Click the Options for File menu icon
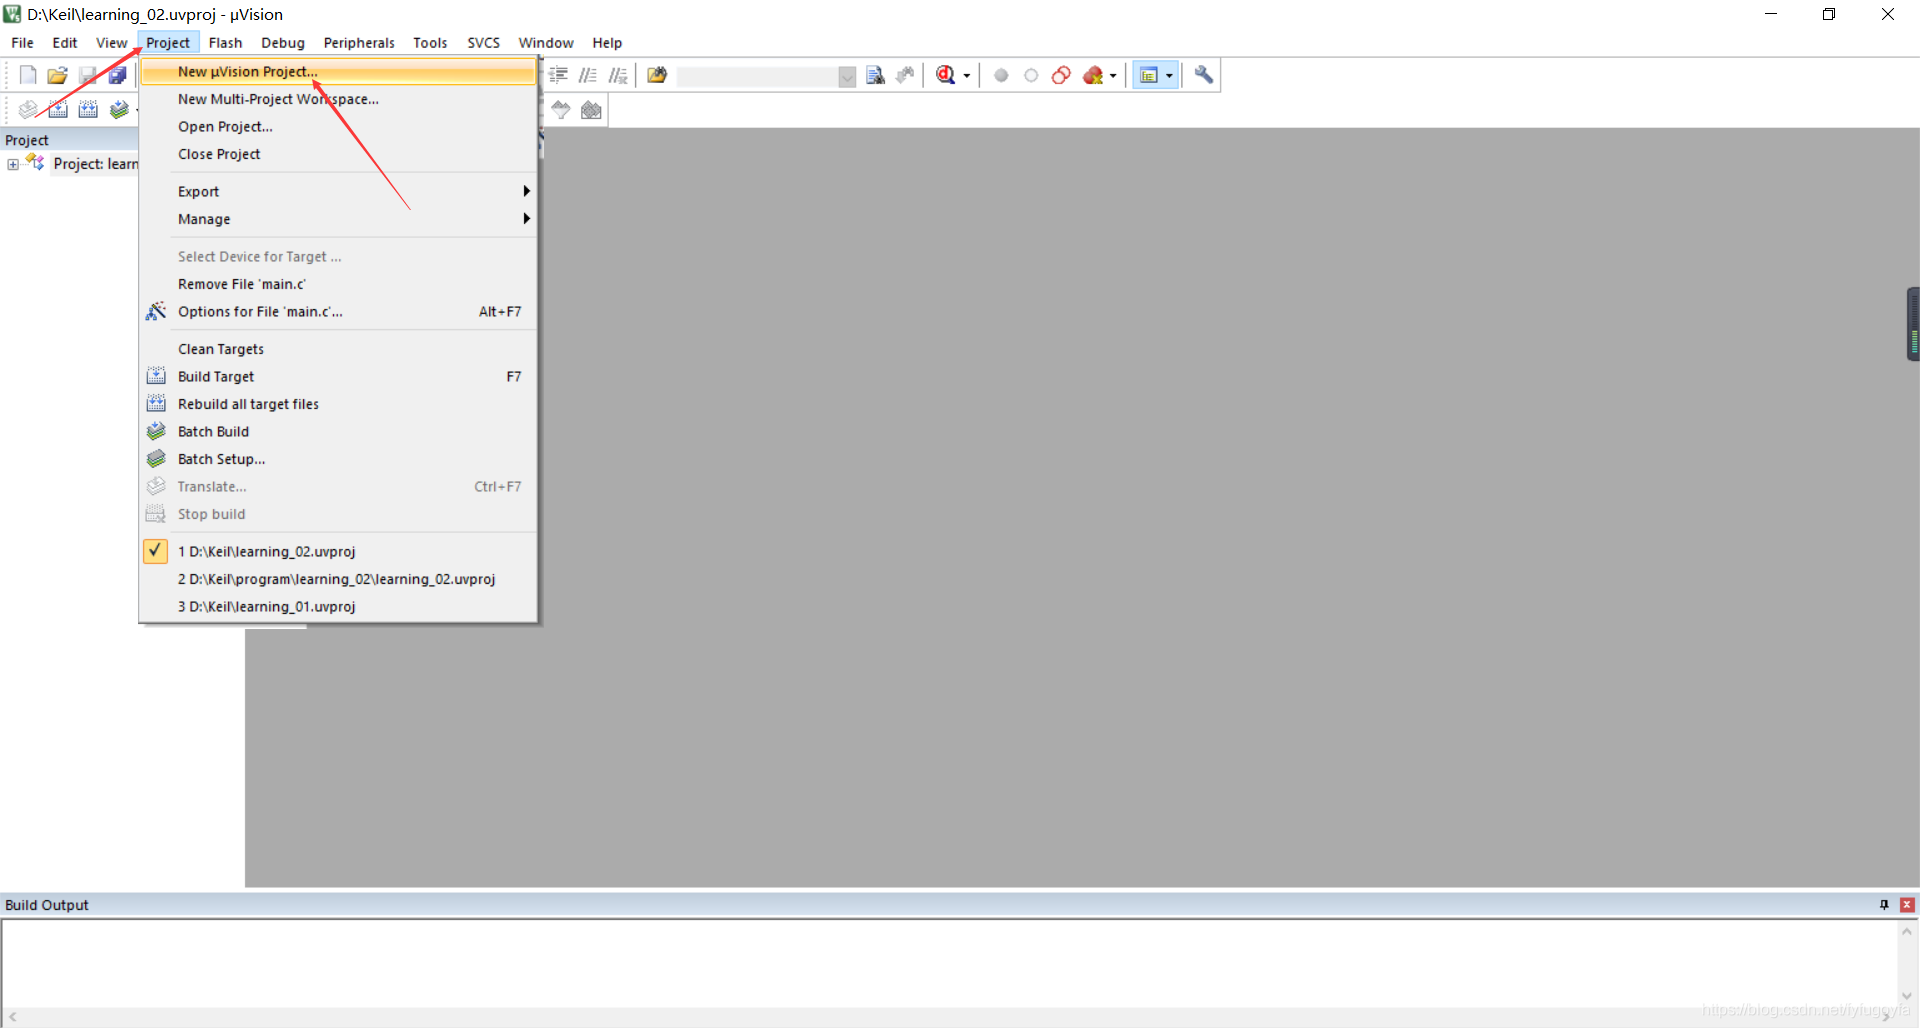The image size is (1920, 1028). [x=156, y=311]
